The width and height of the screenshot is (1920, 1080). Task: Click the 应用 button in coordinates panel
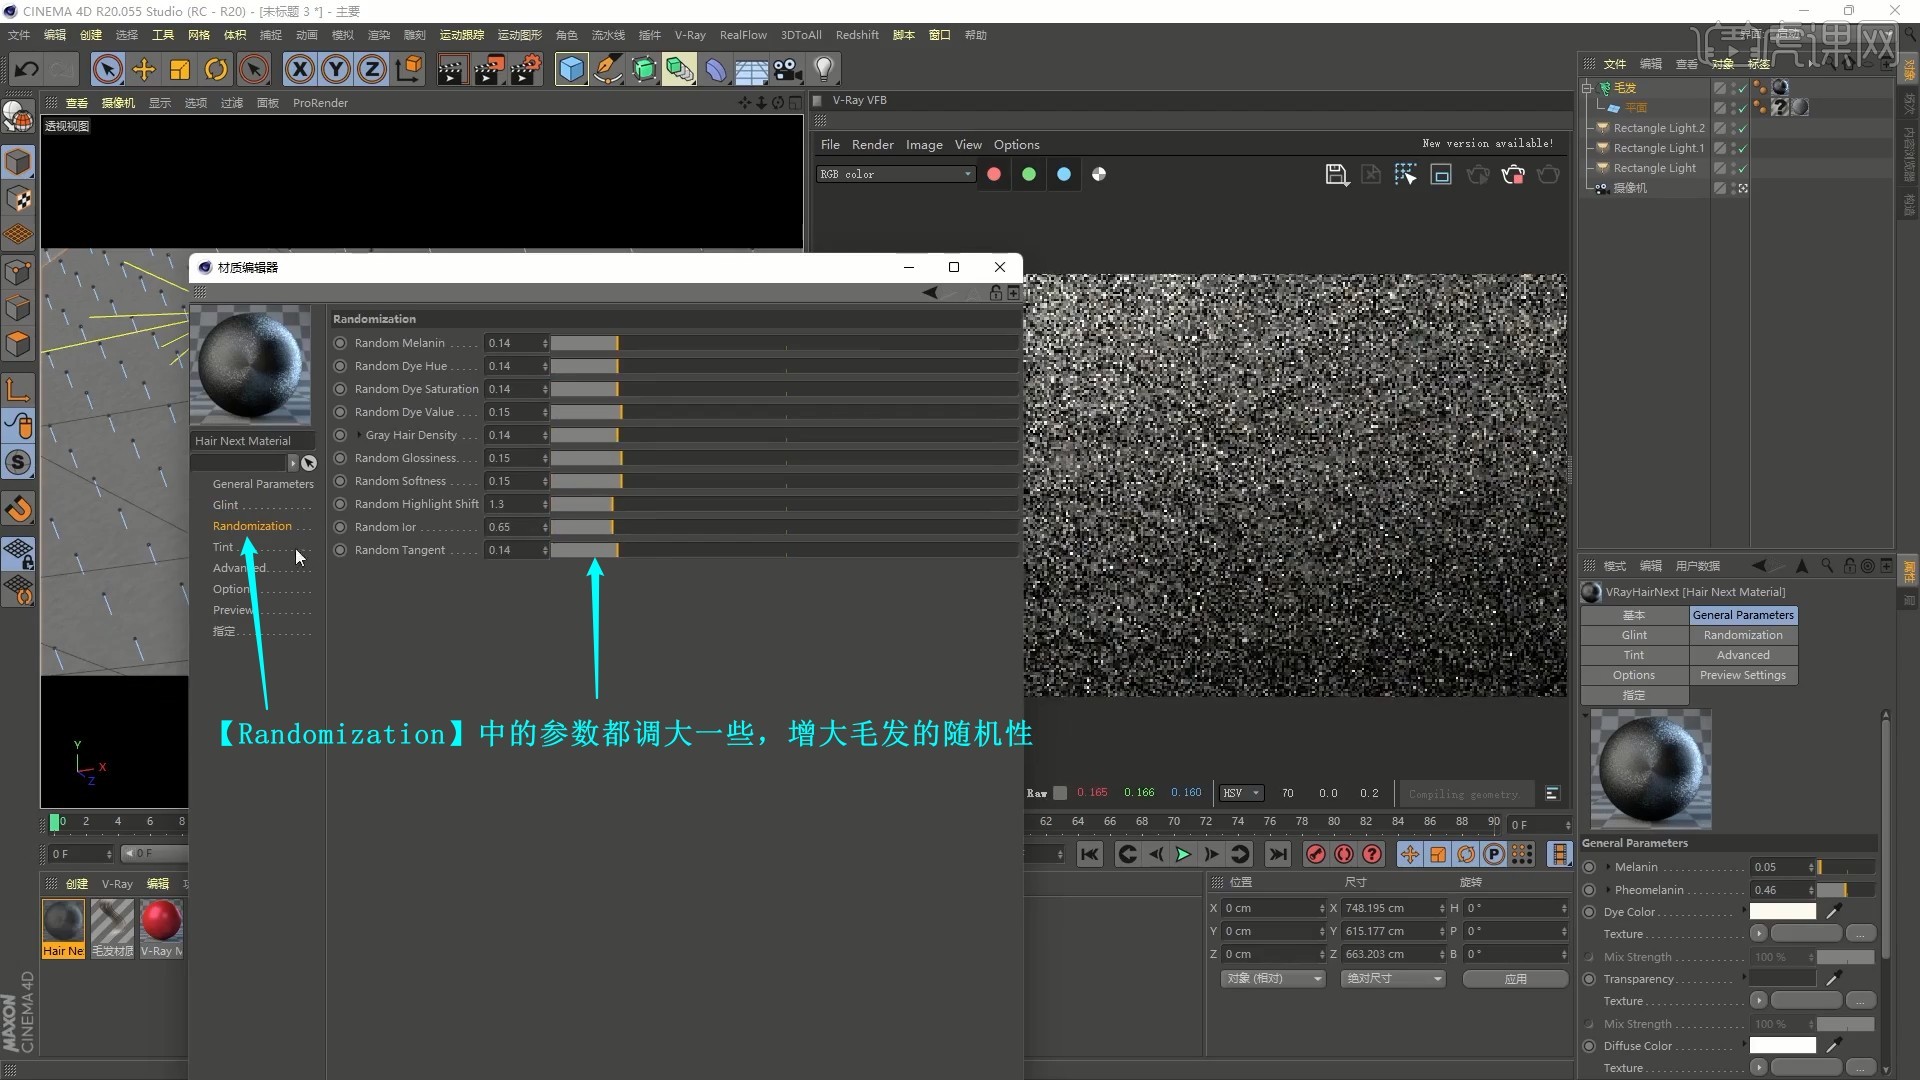click(1515, 979)
